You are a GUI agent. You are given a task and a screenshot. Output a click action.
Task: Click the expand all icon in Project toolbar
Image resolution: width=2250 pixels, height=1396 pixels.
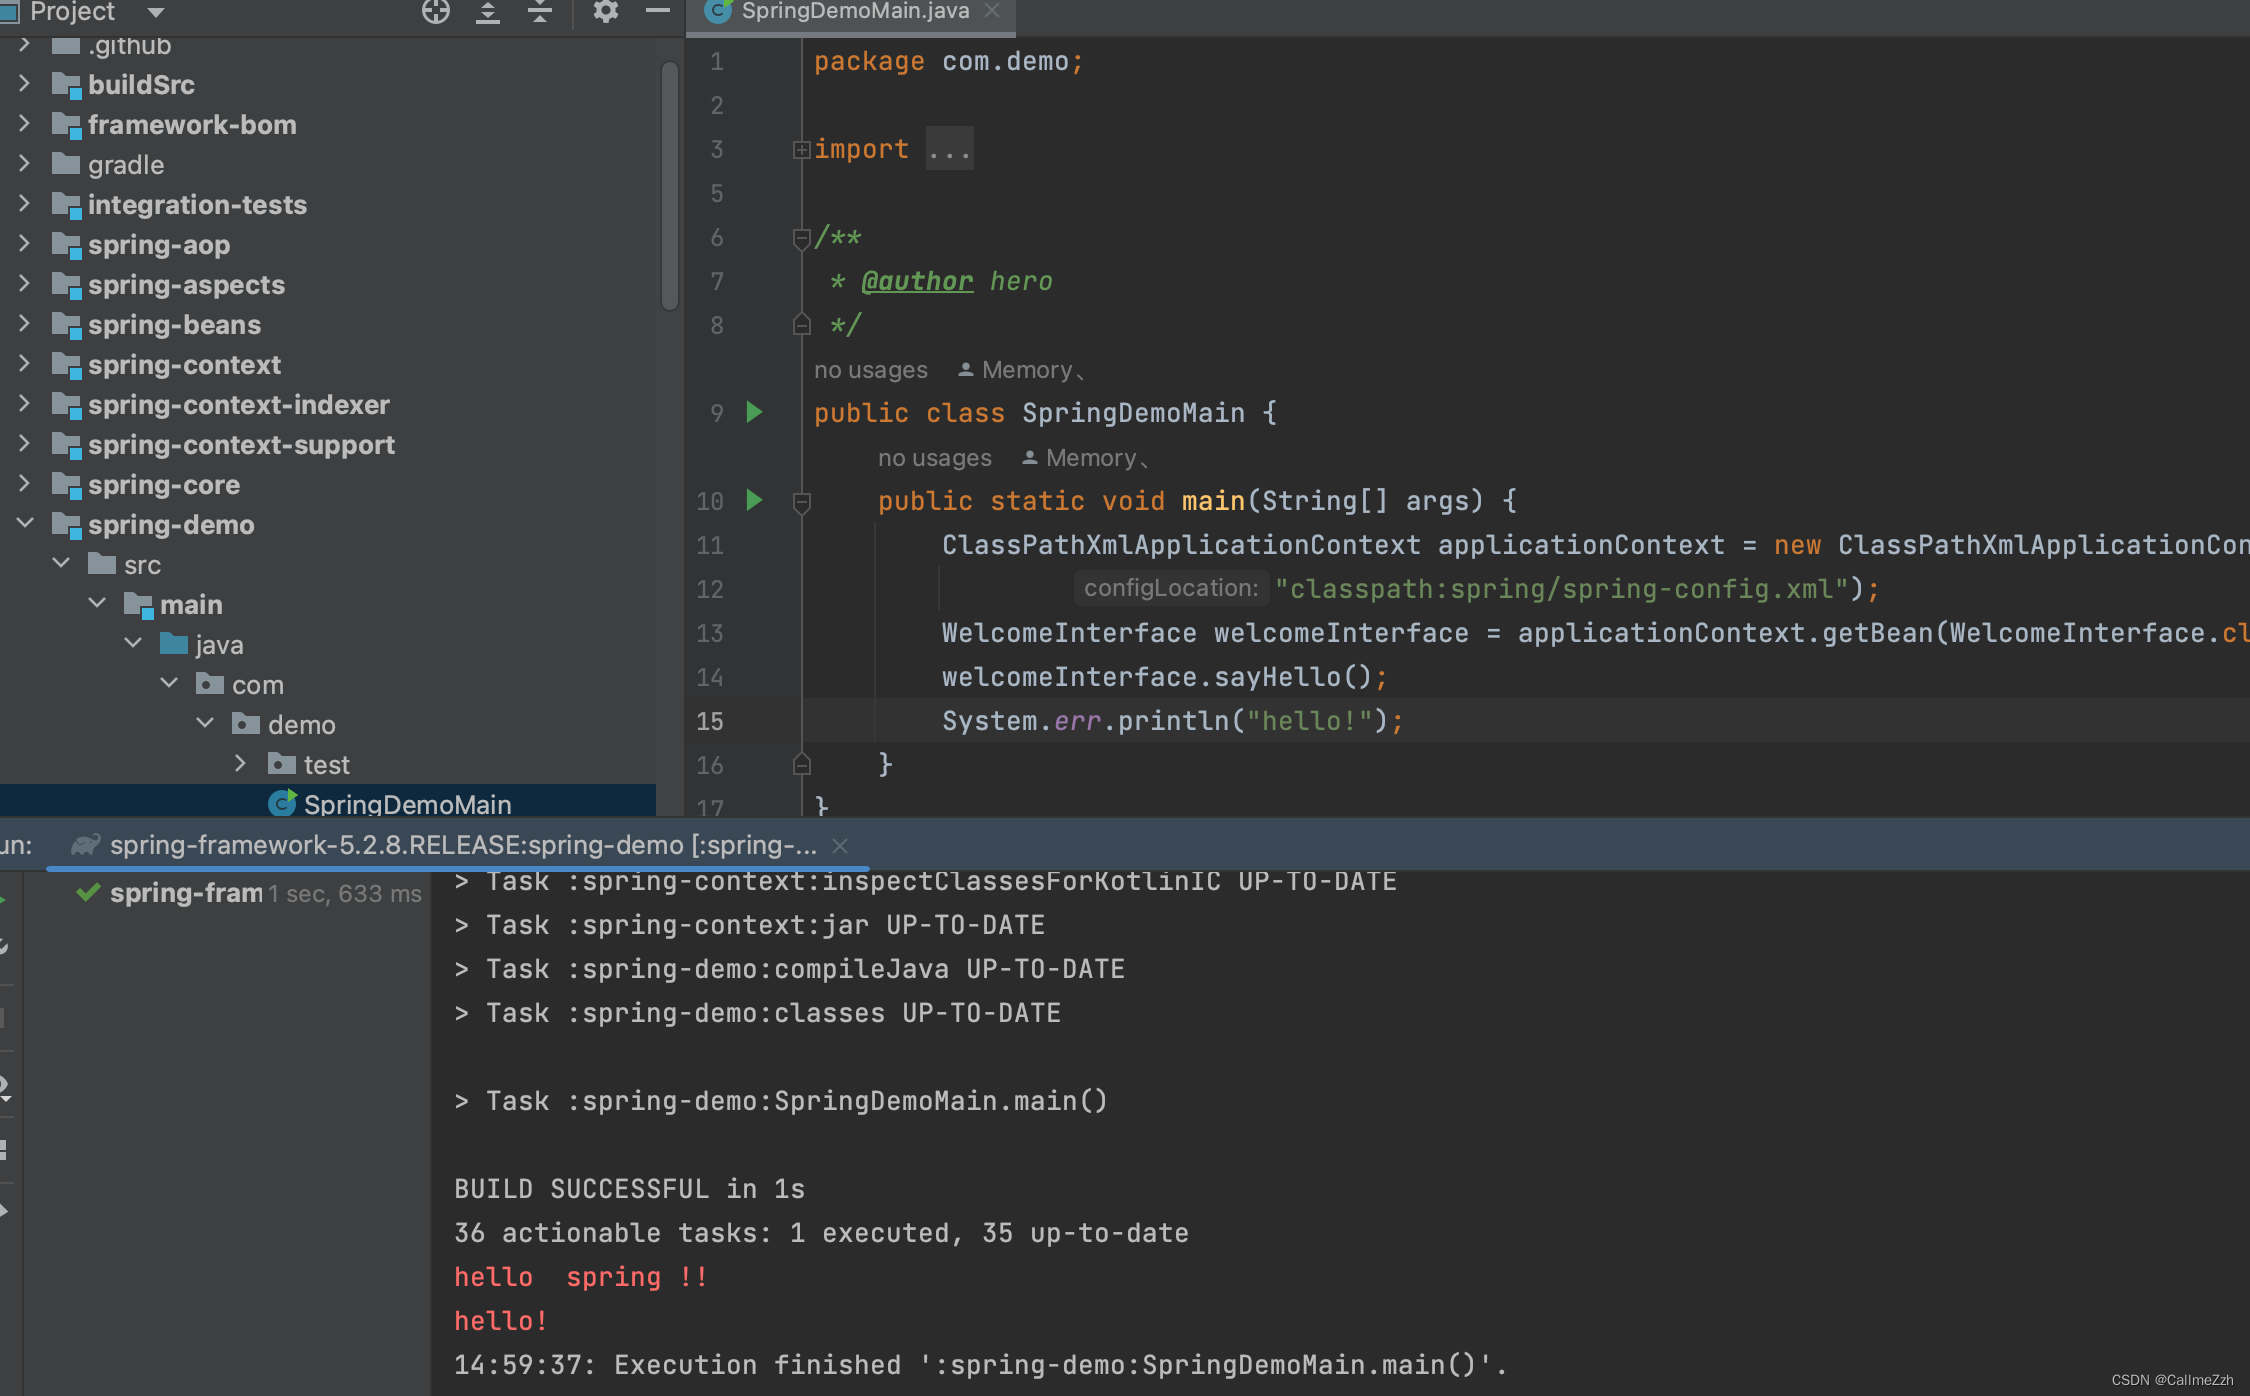pyautogui.click(x=488, y=12)
